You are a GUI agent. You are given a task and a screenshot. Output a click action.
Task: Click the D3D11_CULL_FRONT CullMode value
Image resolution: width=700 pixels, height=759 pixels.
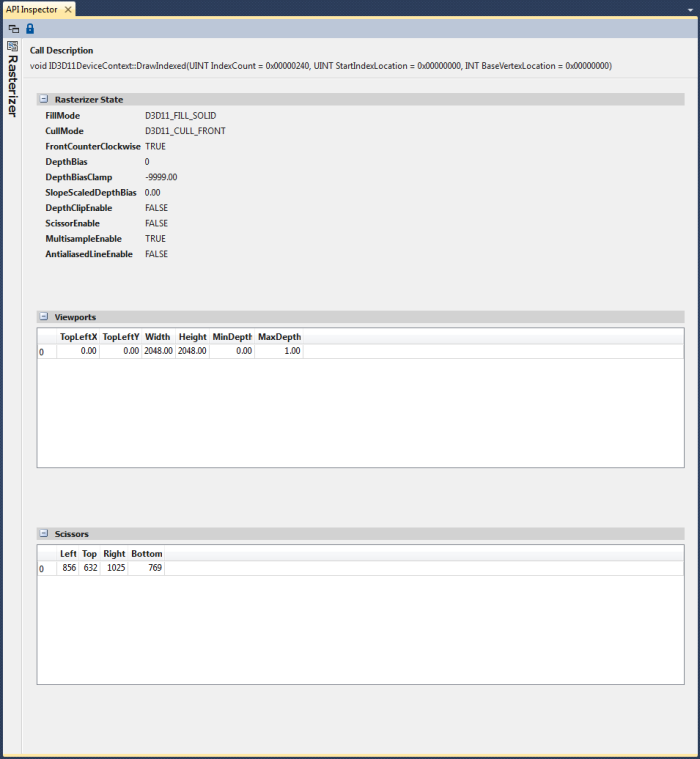(185, 131)
